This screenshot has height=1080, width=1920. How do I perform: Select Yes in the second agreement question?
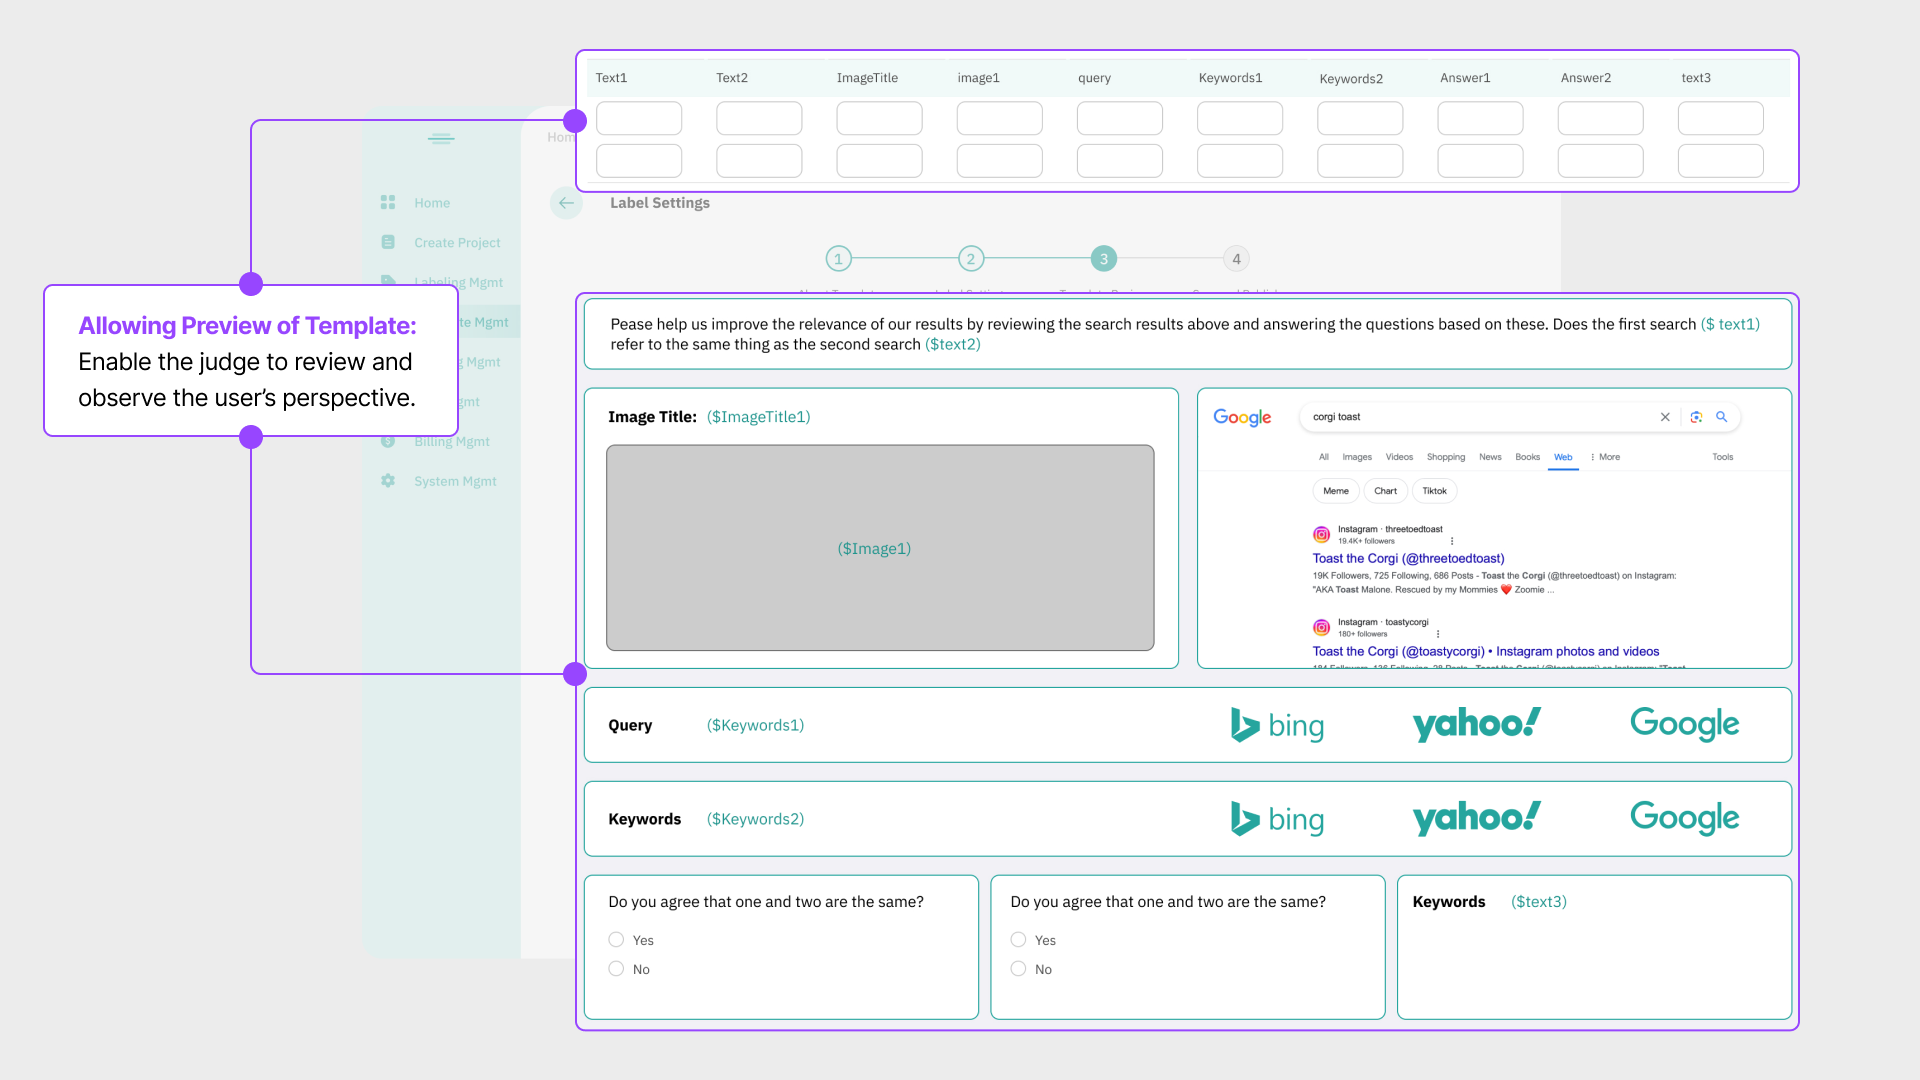pos(1018,940)
